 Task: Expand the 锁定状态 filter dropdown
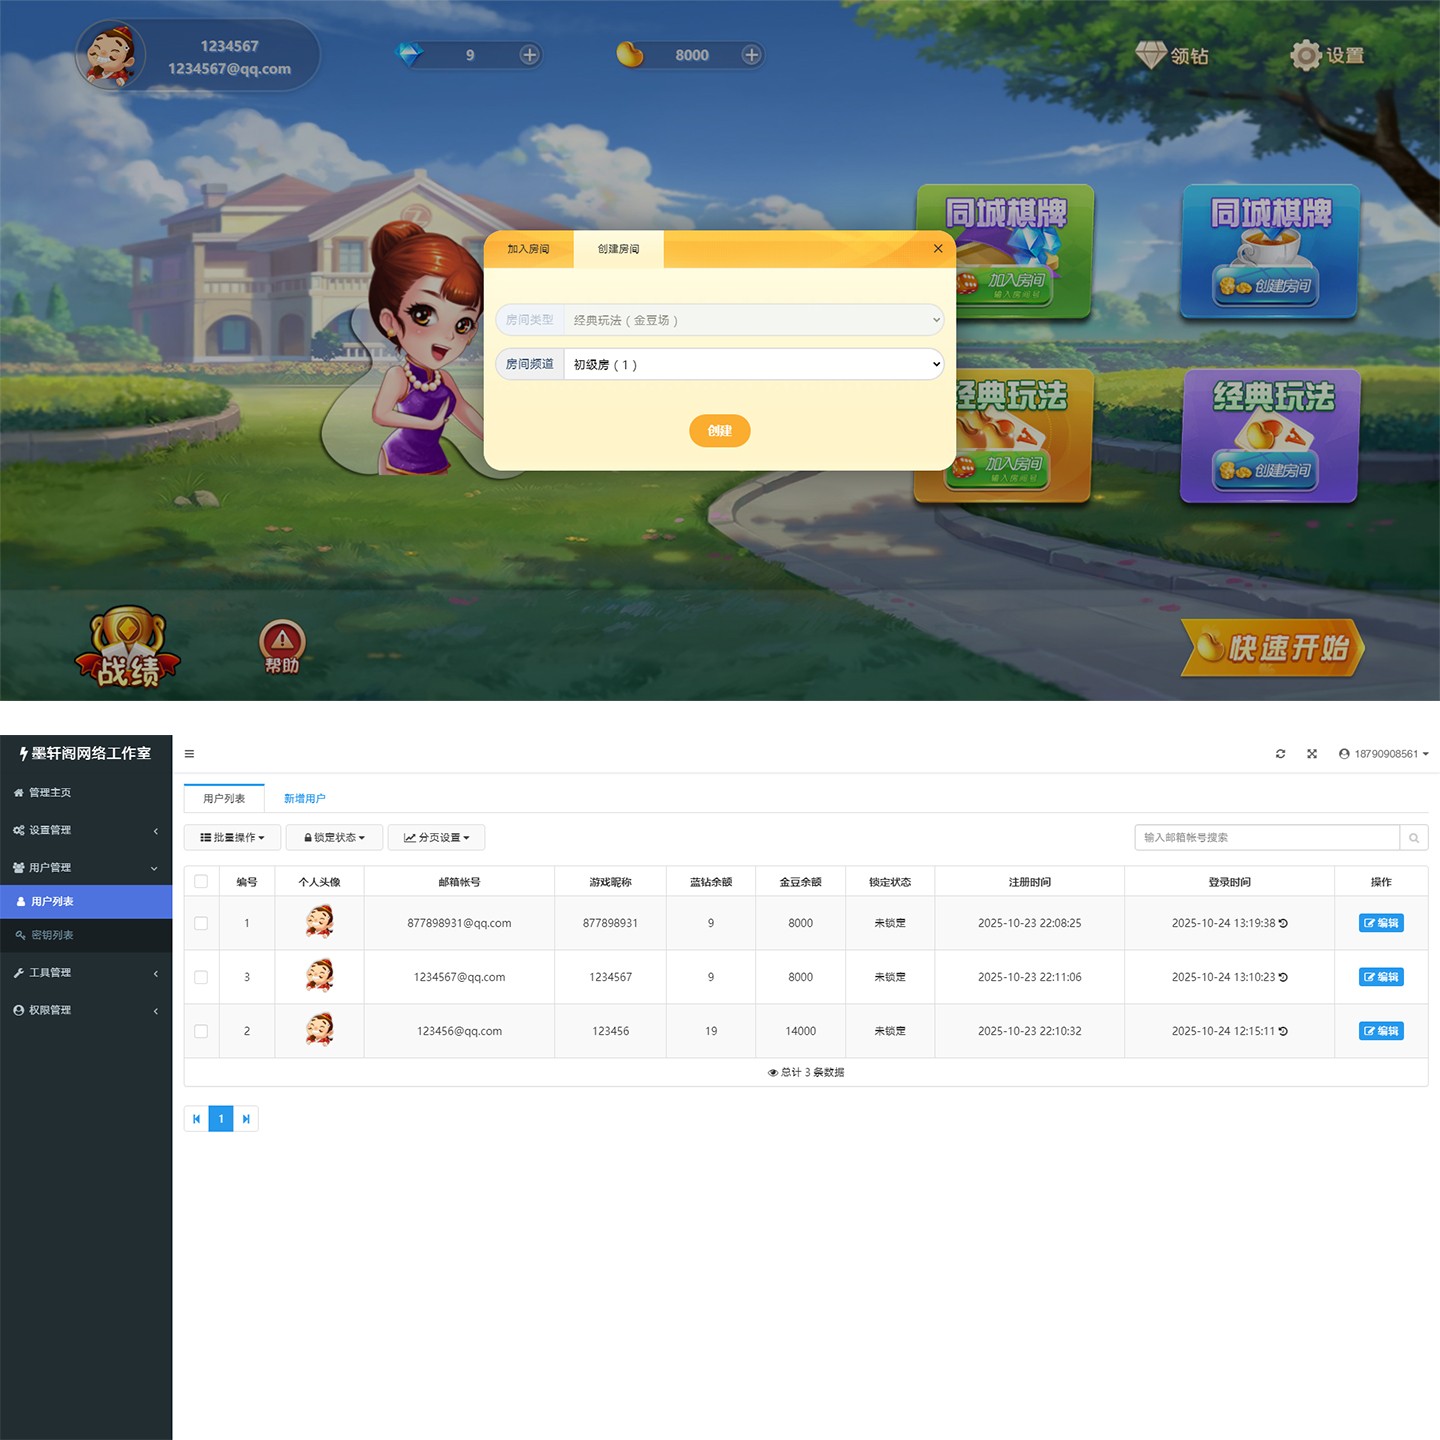coord(334,838)
